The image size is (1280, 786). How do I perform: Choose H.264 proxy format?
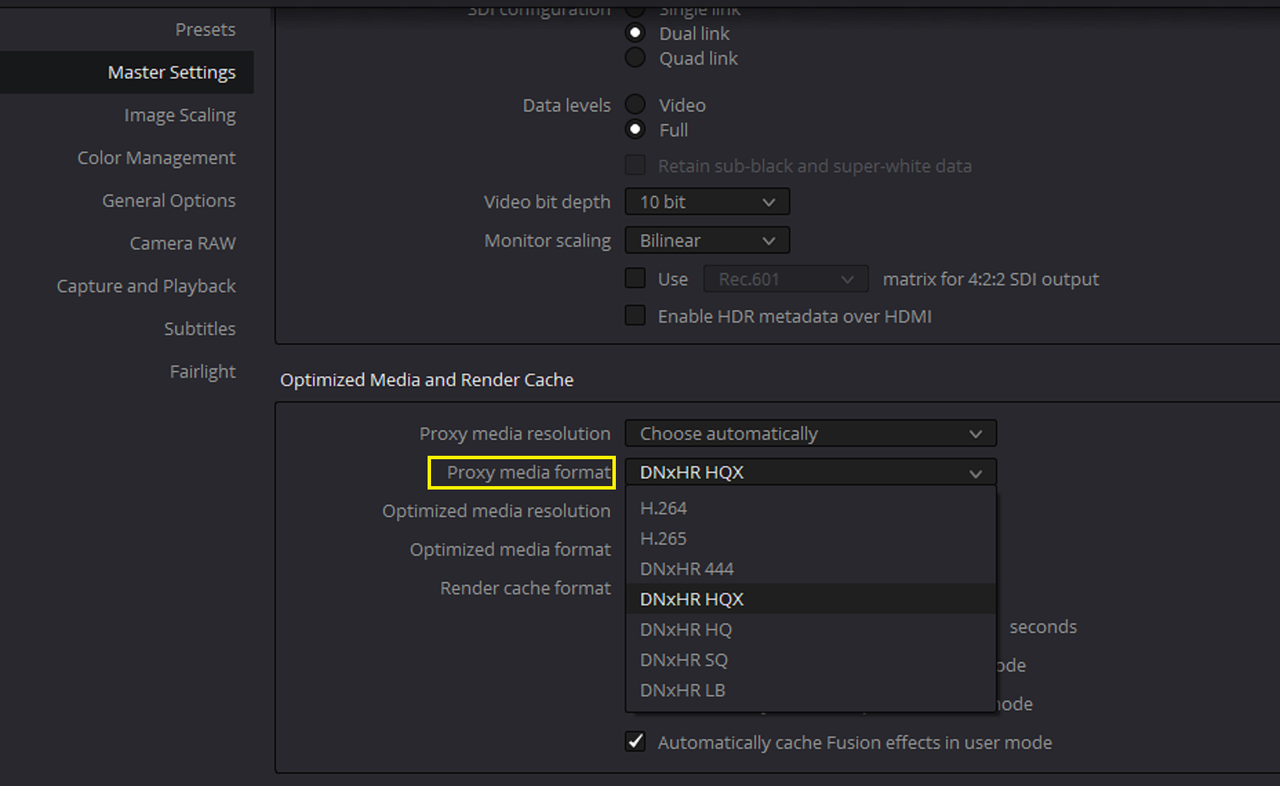coord(810,508)
